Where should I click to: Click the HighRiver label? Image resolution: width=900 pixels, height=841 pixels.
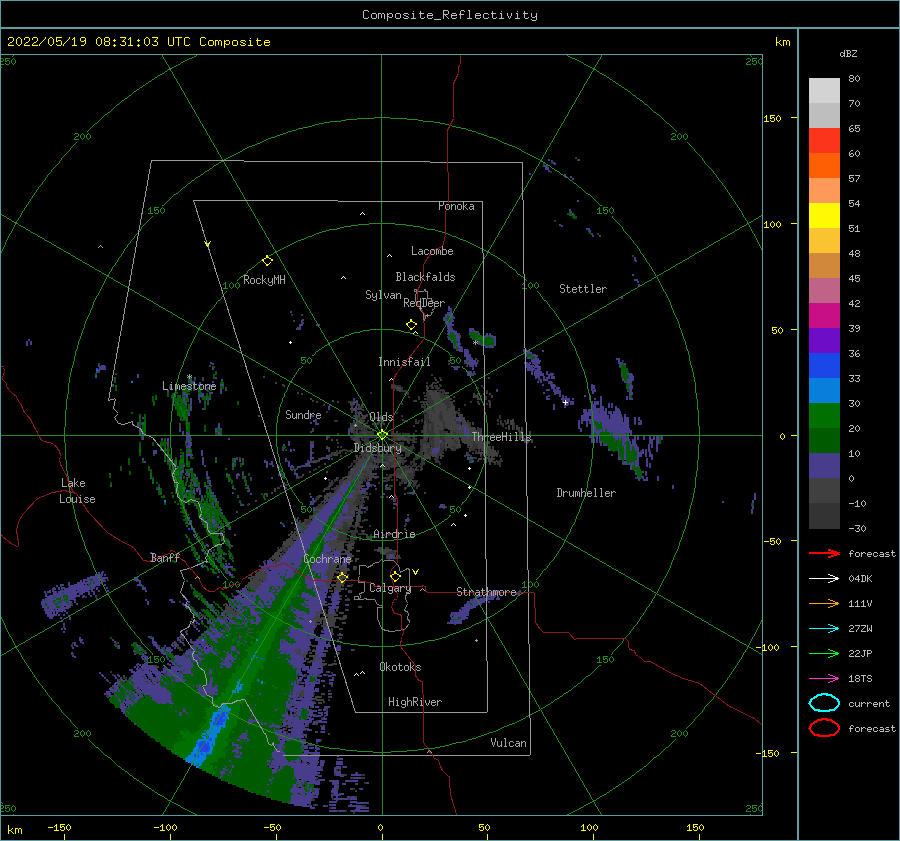[x=415, y=702]
